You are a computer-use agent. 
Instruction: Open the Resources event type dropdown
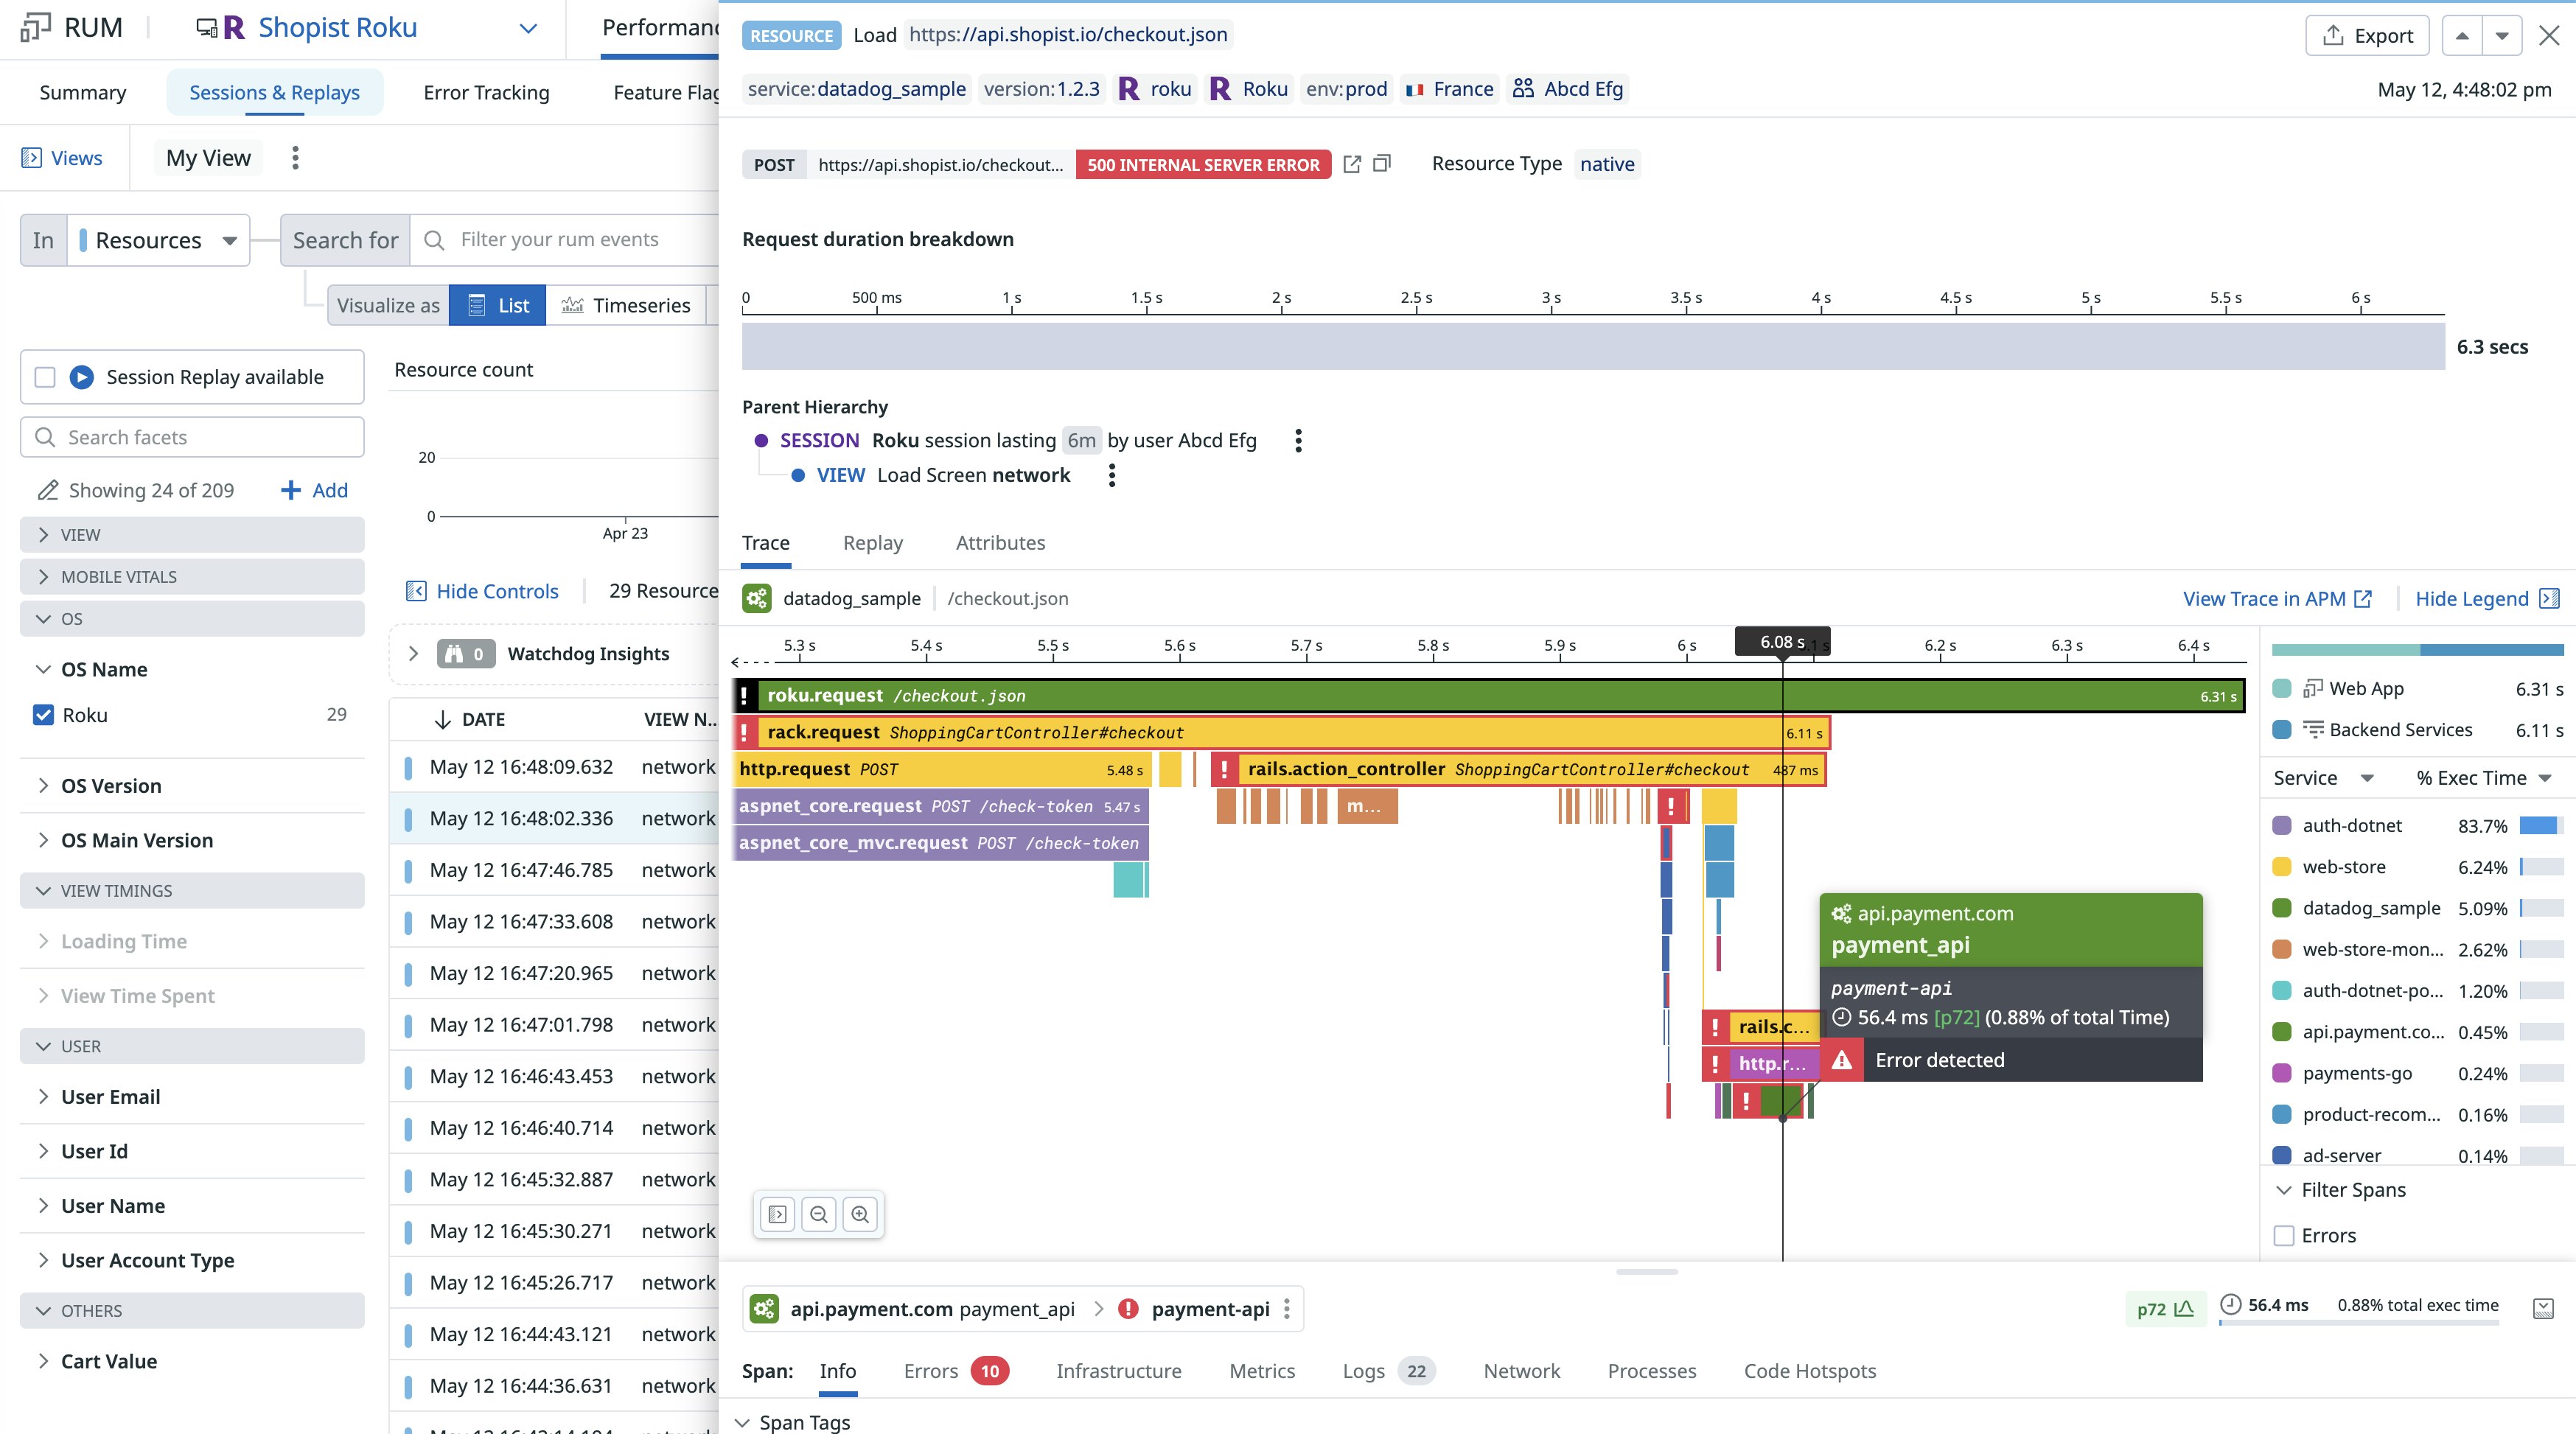pos(159,240)
